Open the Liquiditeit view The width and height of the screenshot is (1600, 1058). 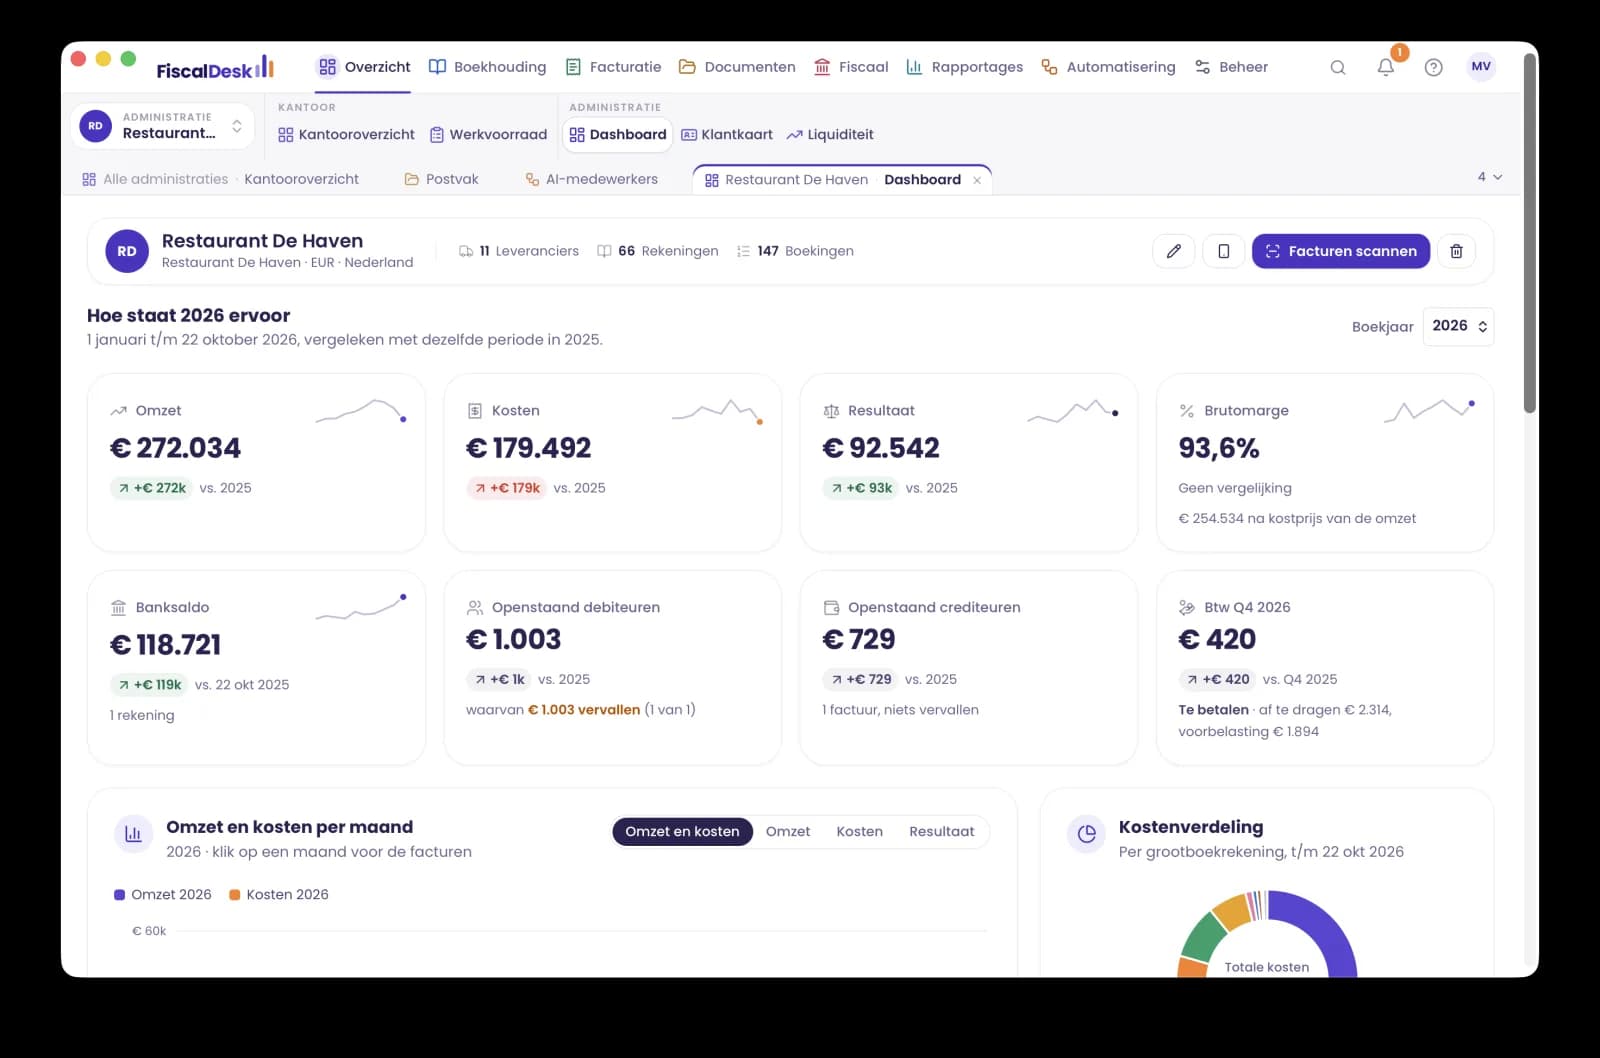tap(830, 135)
